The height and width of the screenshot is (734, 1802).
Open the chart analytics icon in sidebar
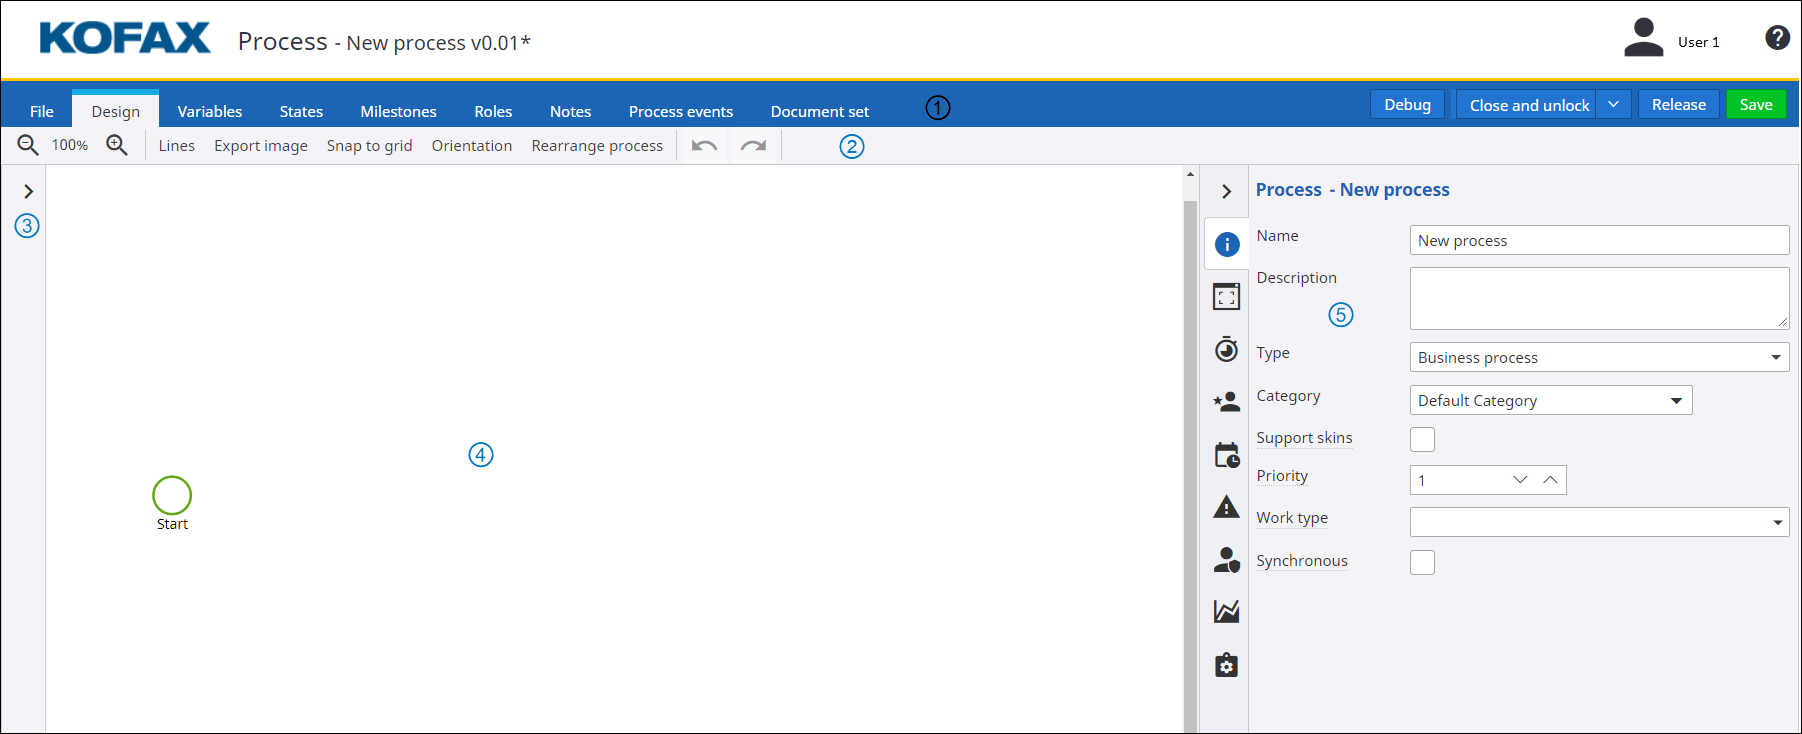(x=1226, y=611)
